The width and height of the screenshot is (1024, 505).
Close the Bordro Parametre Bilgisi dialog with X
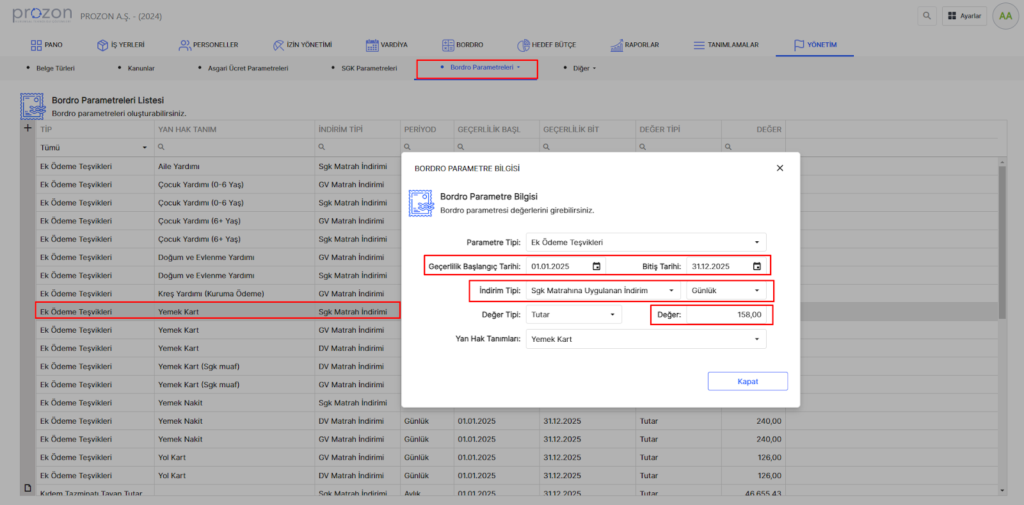coord(780,168)
